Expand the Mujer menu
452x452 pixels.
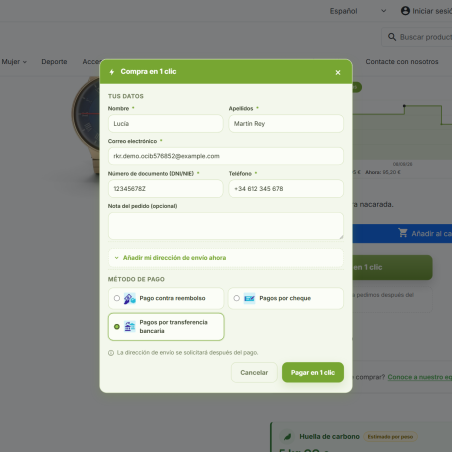(x=14, y=62)
